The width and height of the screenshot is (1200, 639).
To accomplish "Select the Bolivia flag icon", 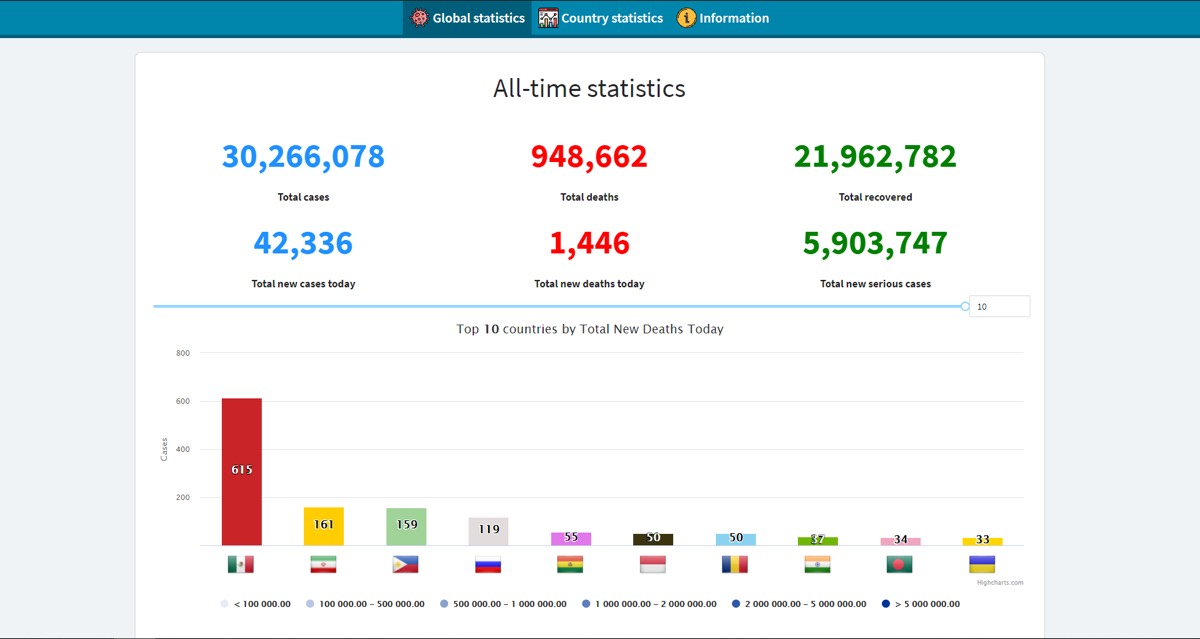I will [570, 564].
